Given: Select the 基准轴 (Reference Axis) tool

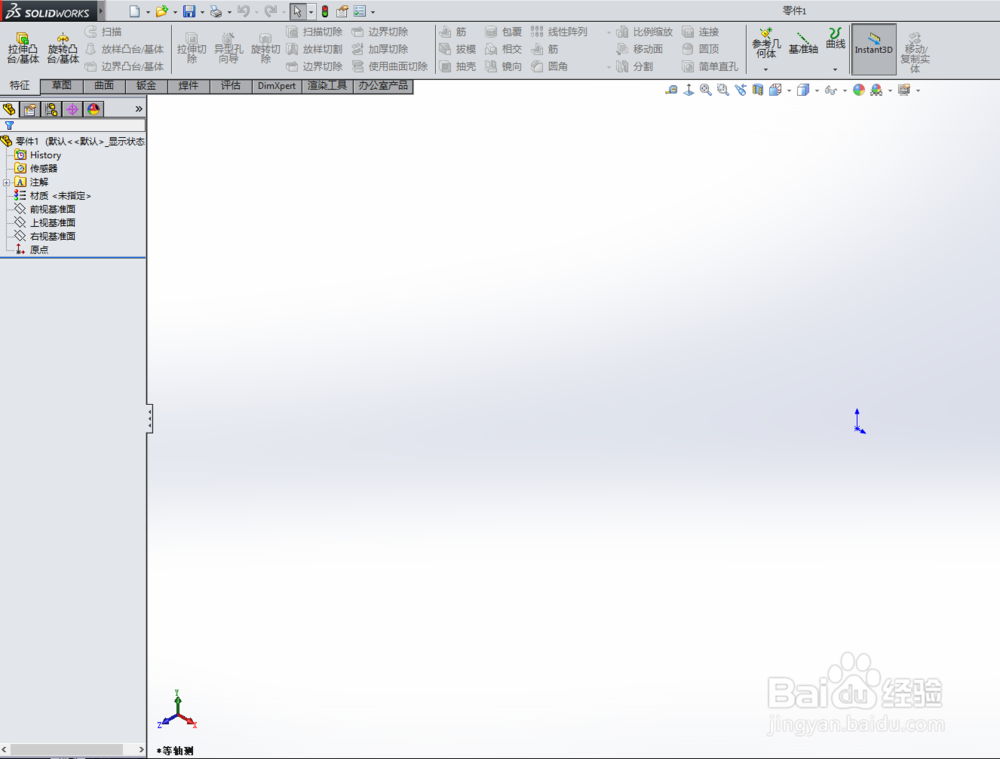Looking at the screenshot, I should point(806,44).
